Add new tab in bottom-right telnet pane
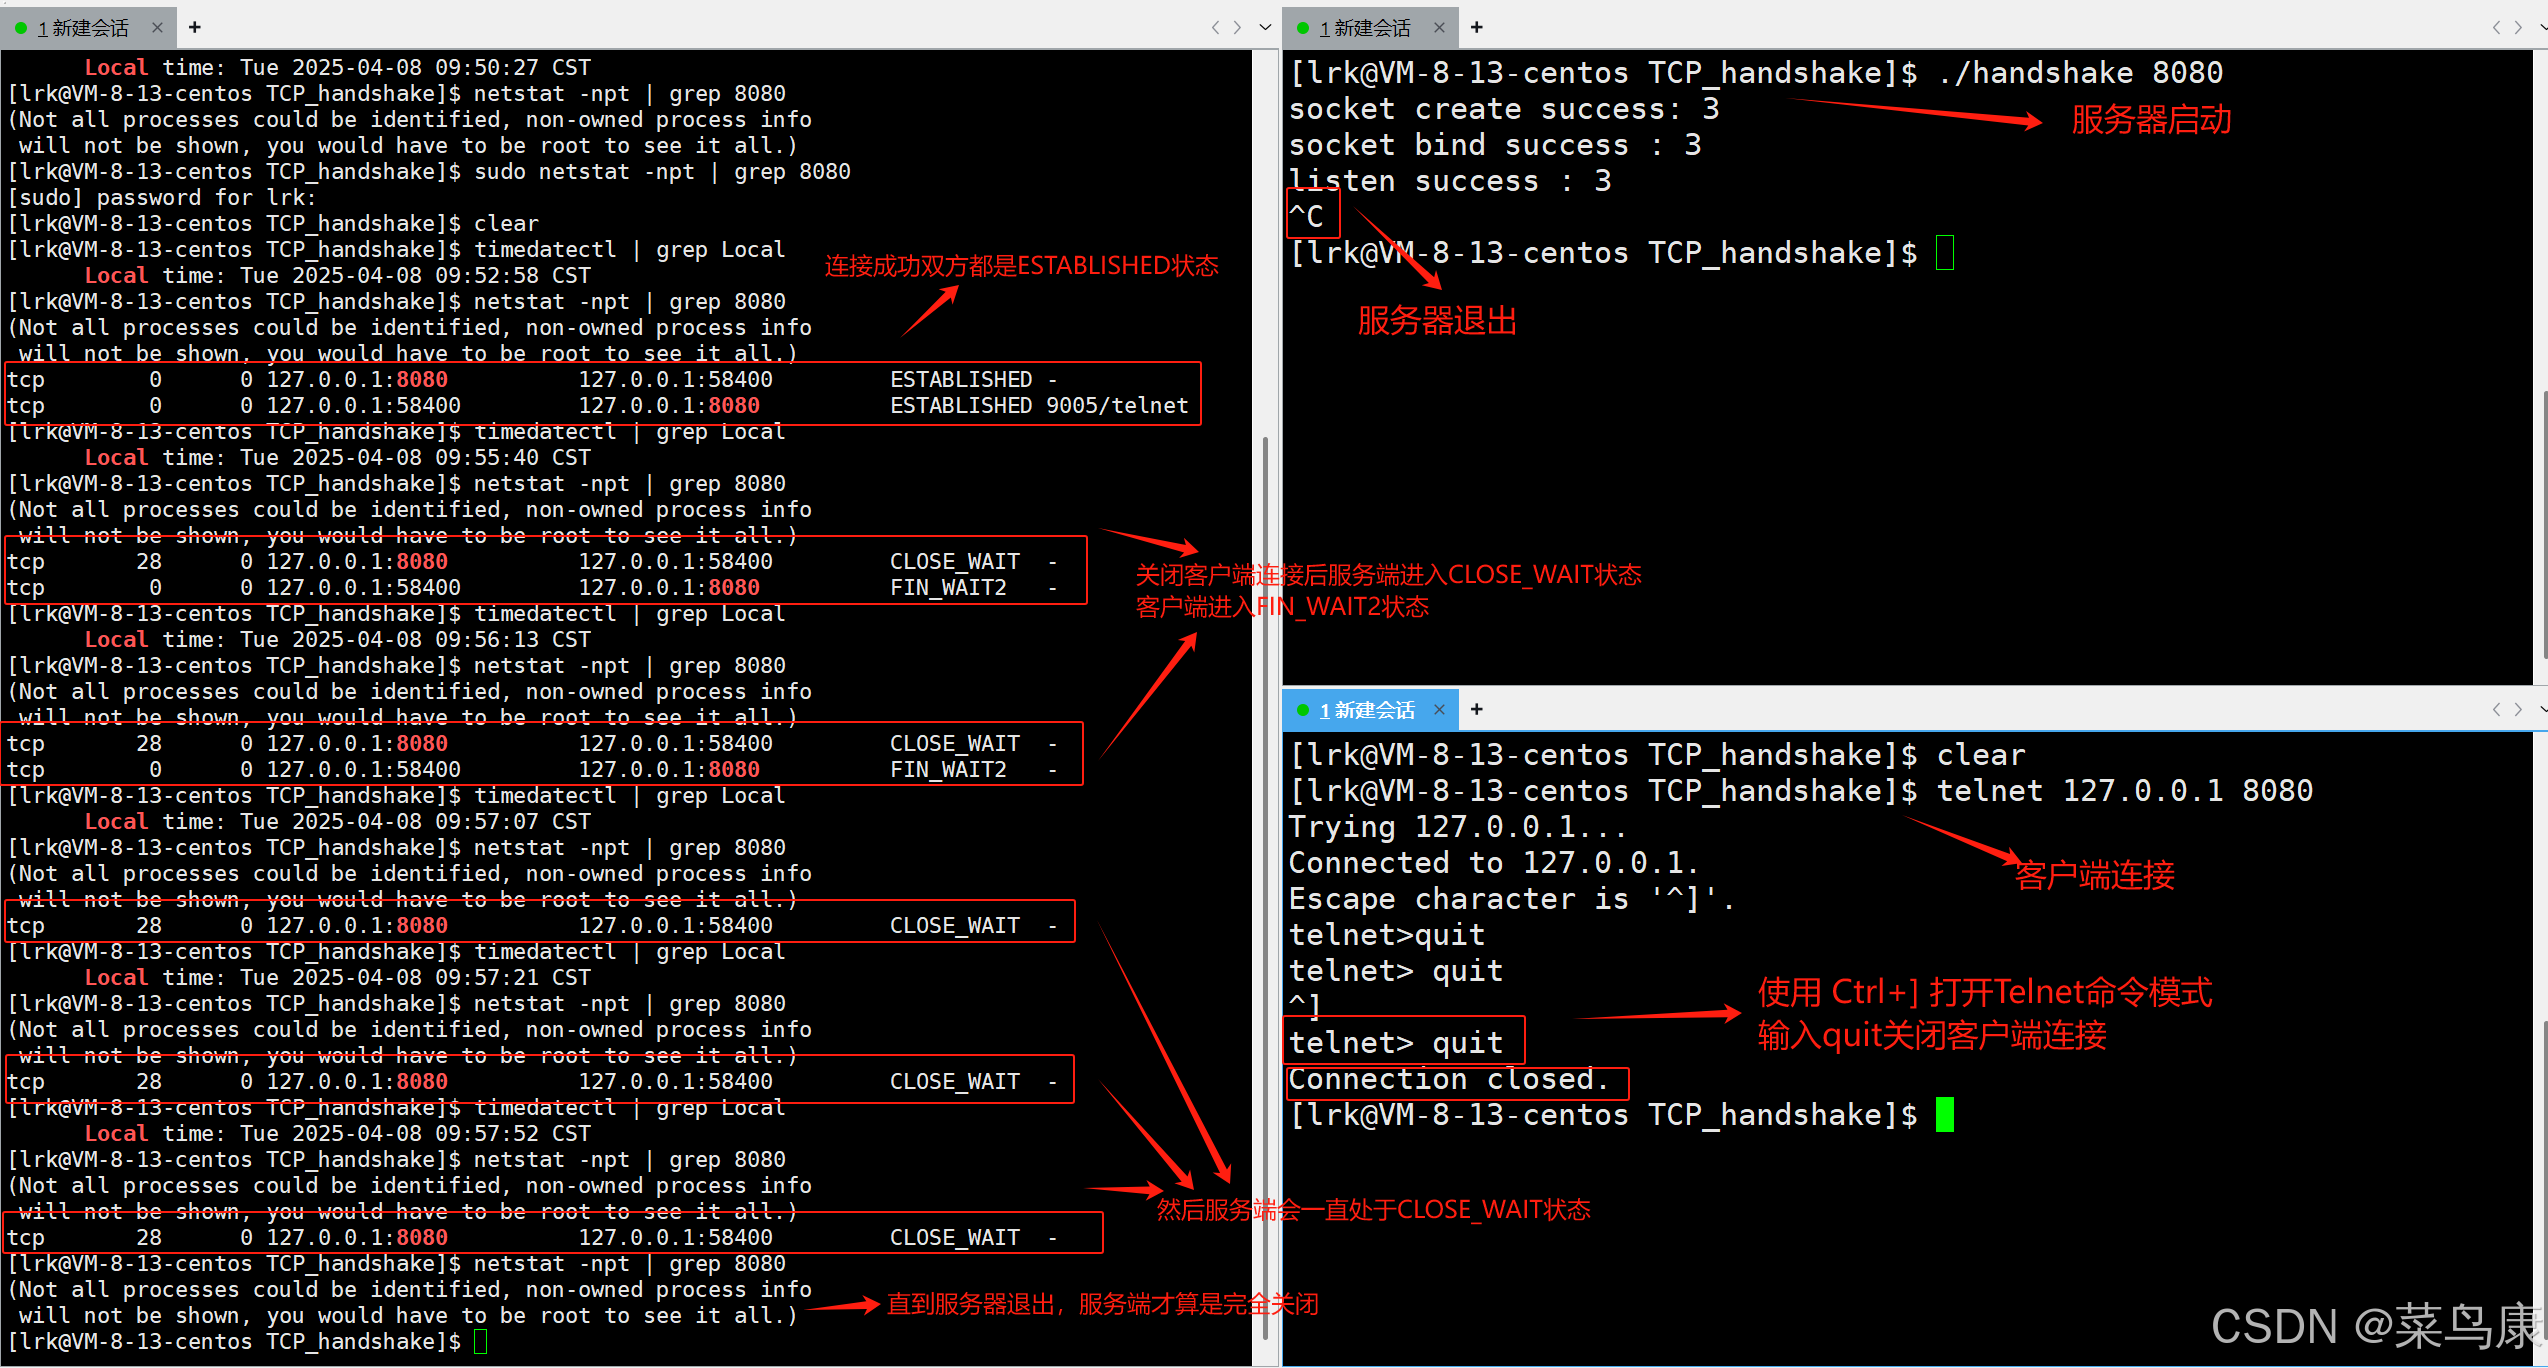Screen dimensions: 2548x1368 pos(1476,709)
